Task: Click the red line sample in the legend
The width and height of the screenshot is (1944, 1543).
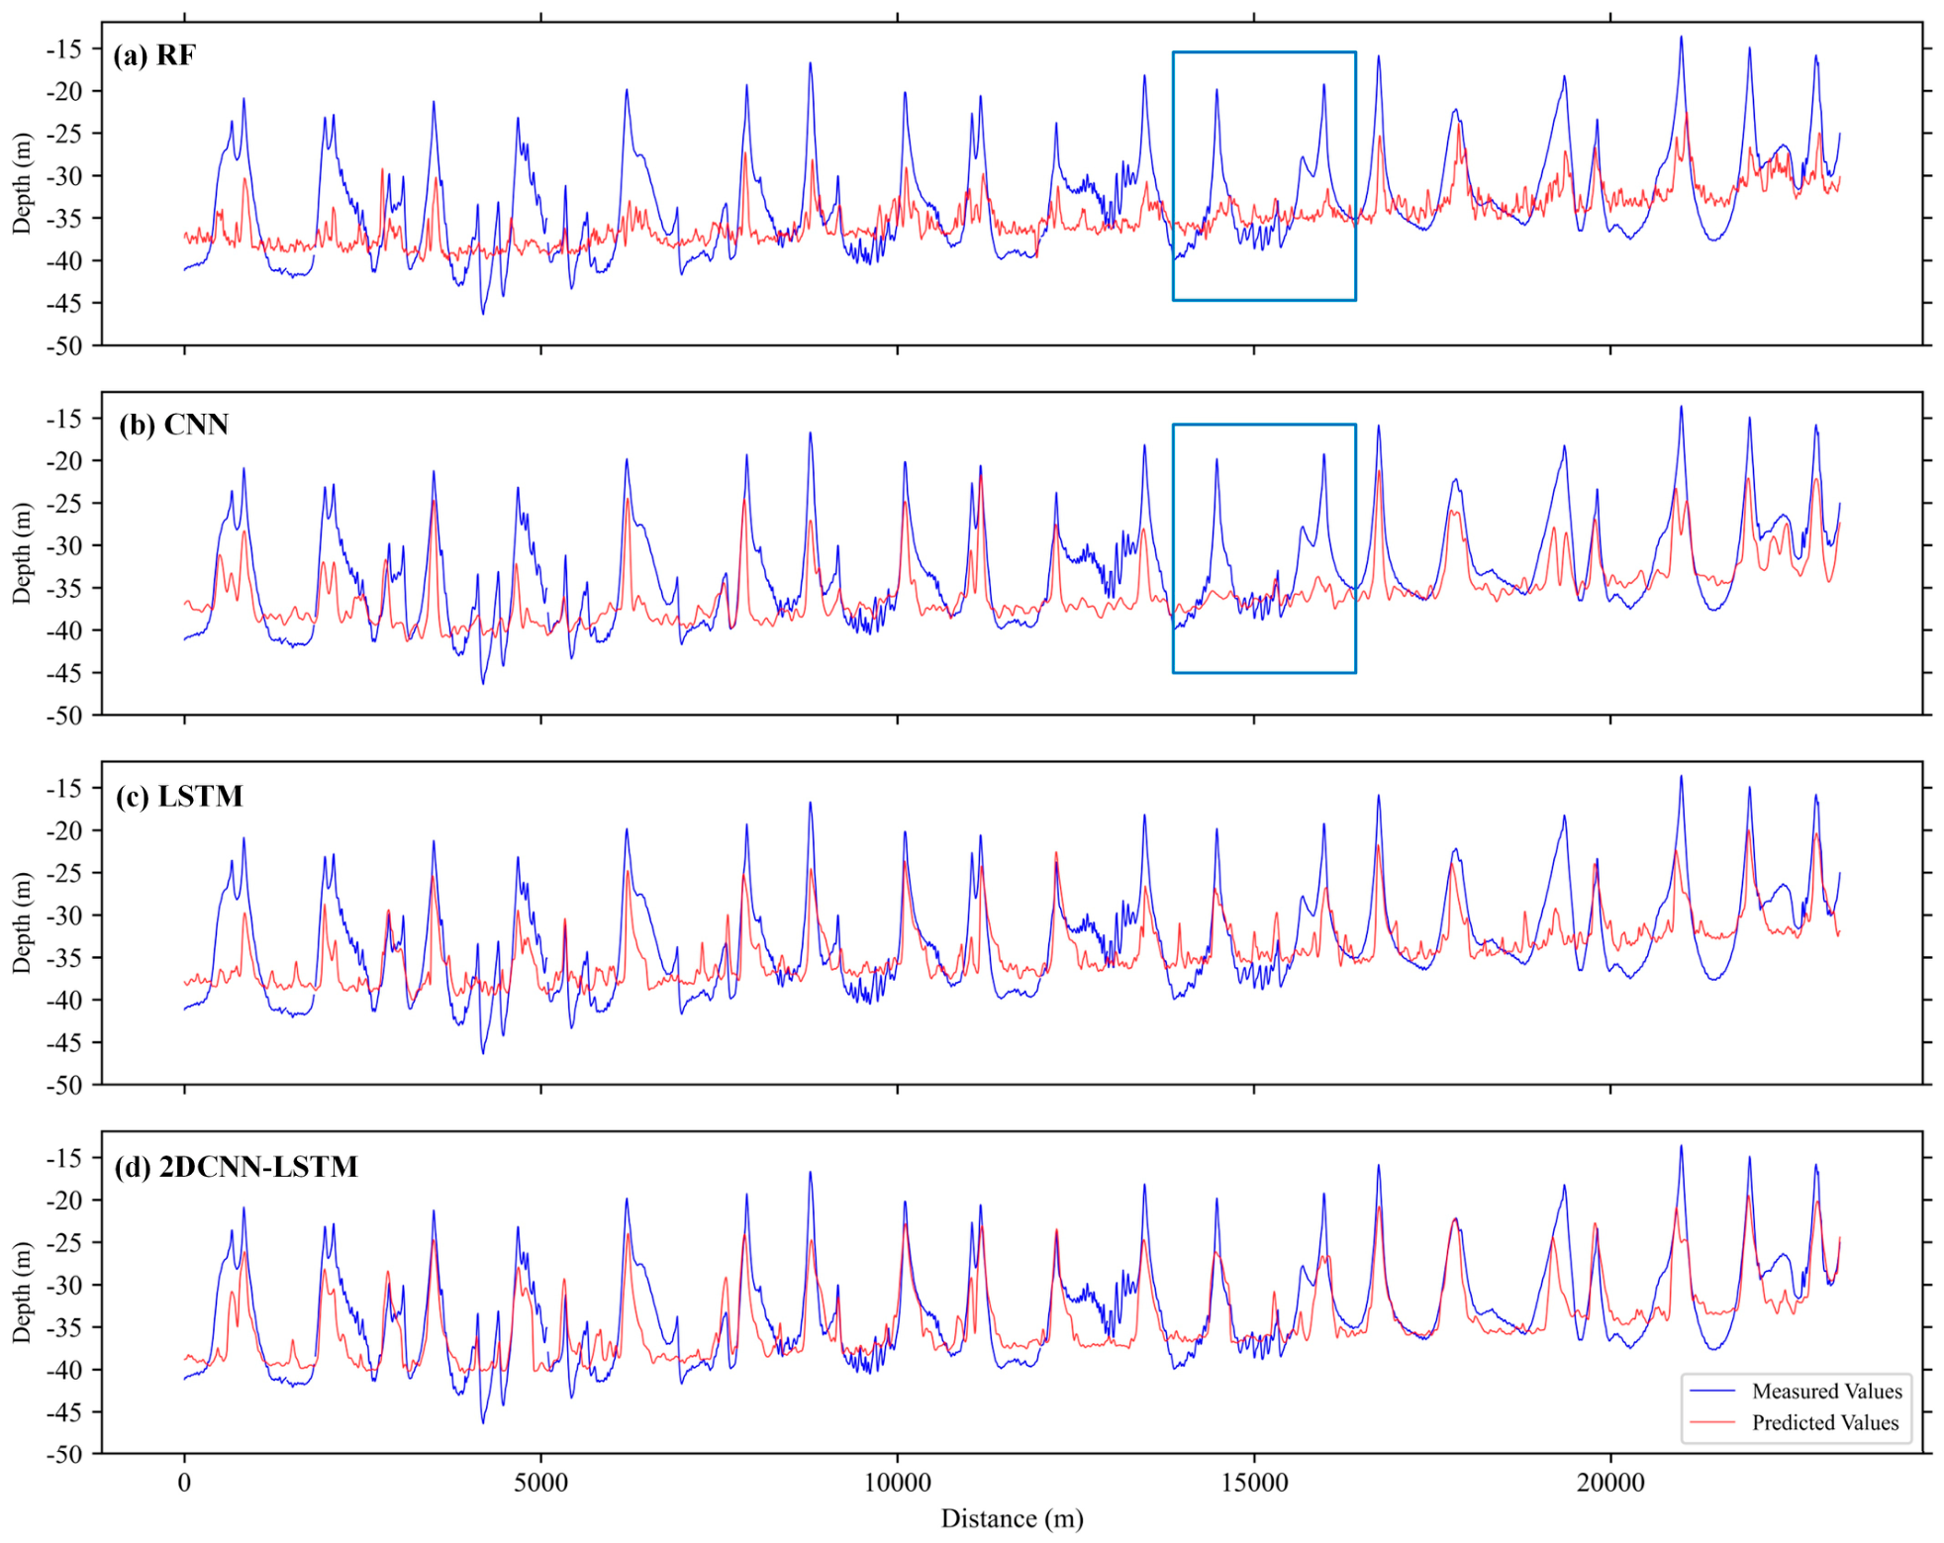Action: (x=1712, y=1422)
